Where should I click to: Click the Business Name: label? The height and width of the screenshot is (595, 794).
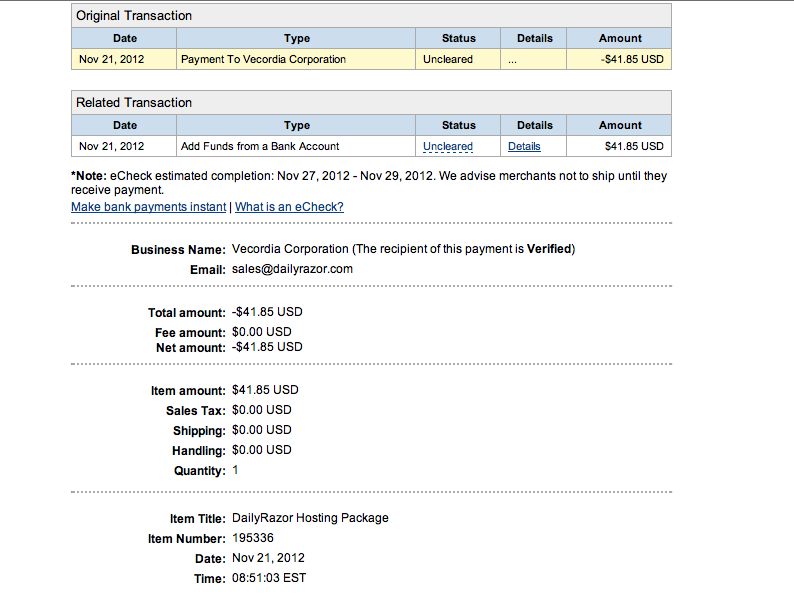(x=178, y=250)
